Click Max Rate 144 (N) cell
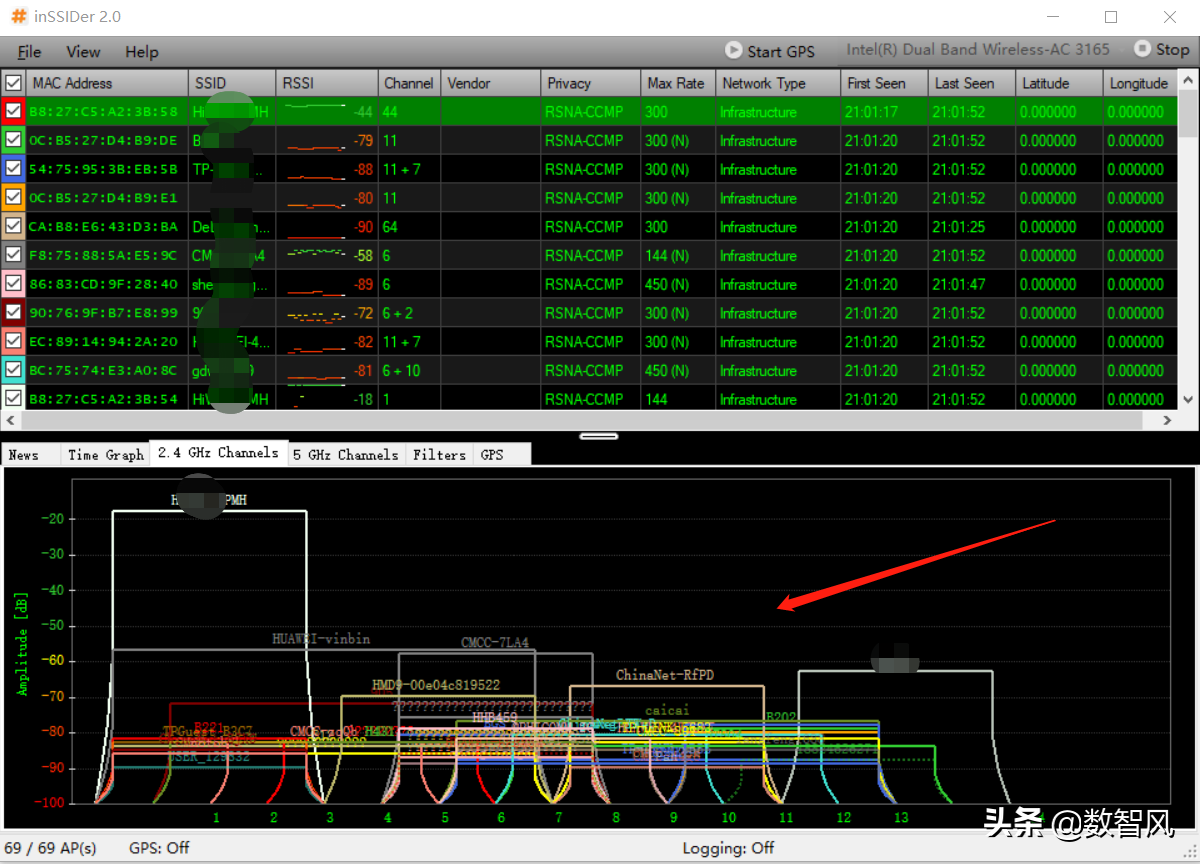1200x864 pixels. pyautogui.click(x=667, y=255)
